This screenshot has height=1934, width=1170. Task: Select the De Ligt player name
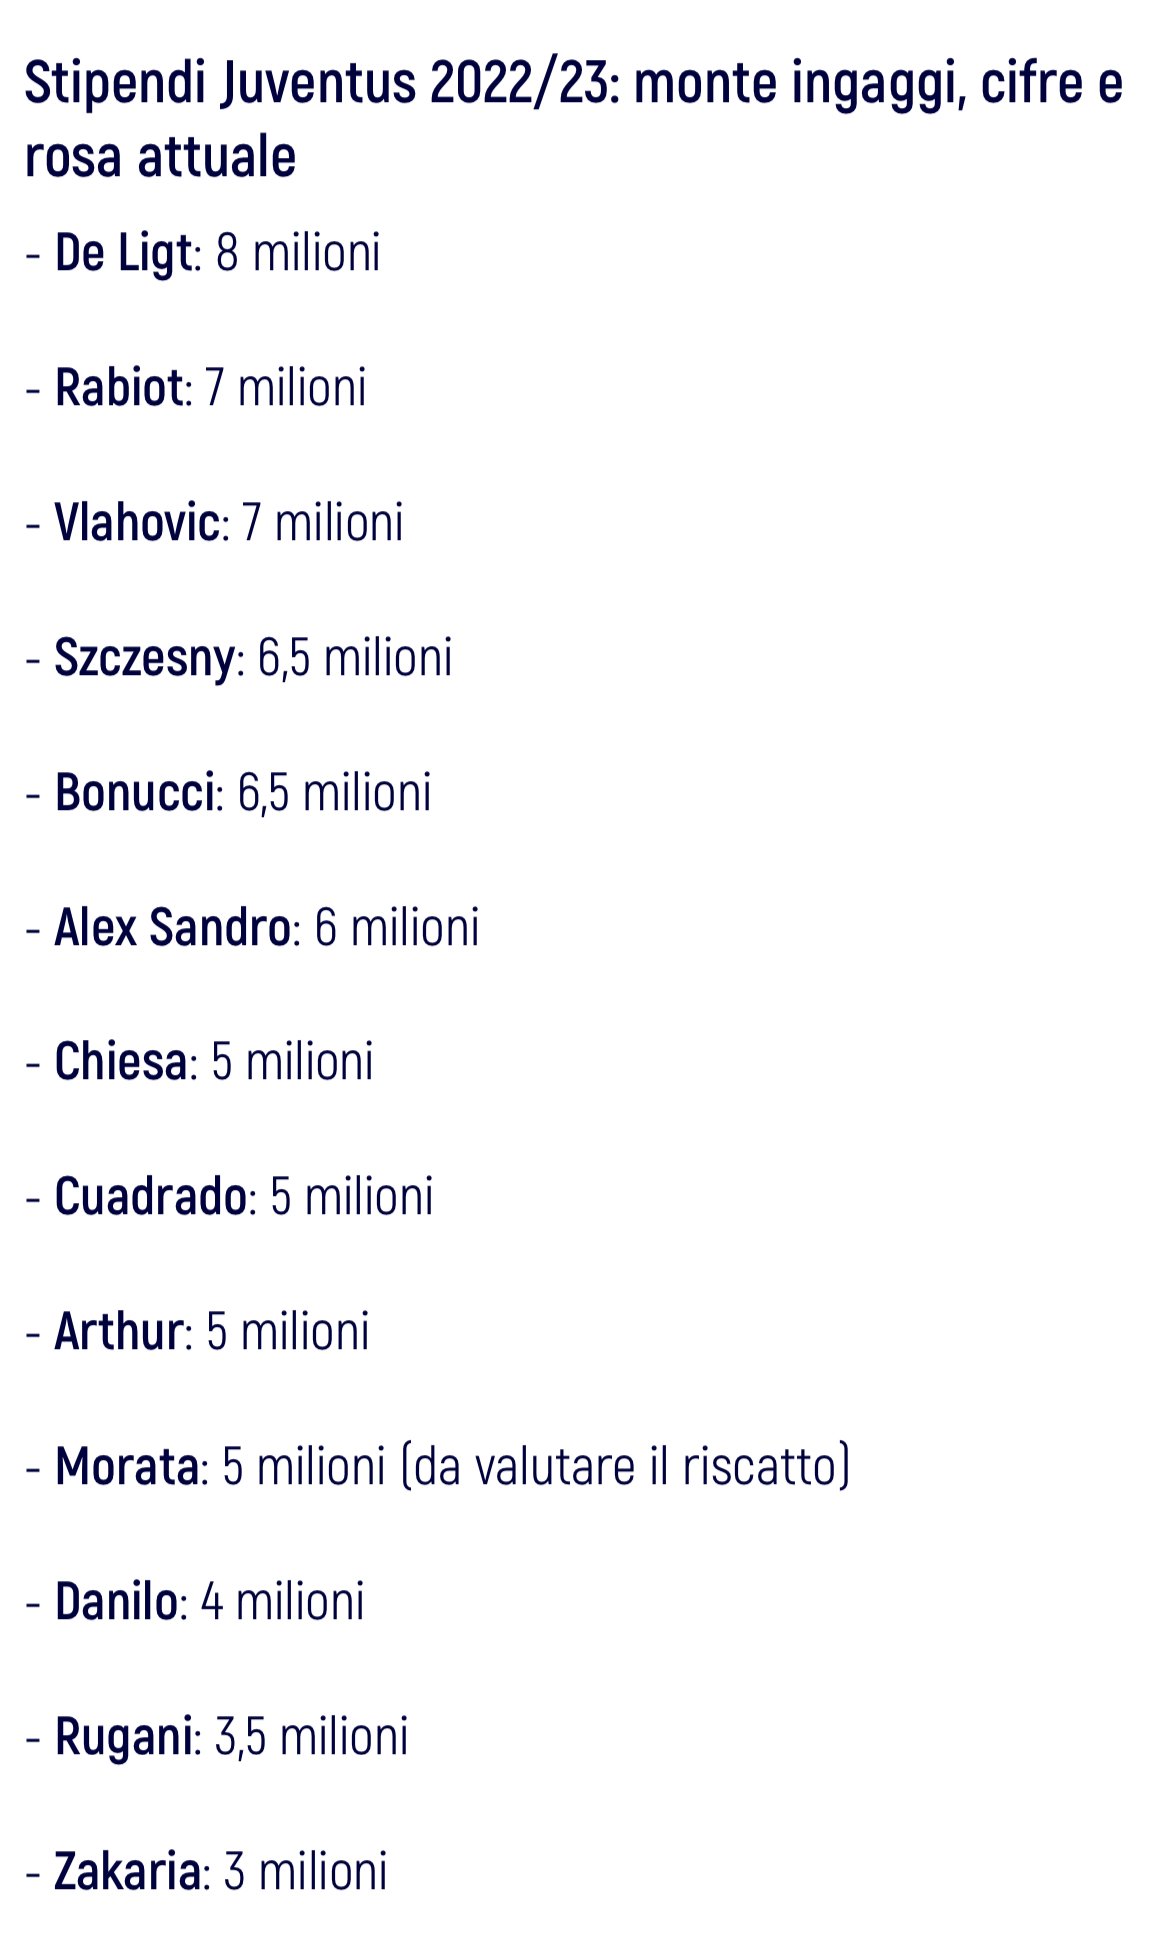[x=123, y=252]
